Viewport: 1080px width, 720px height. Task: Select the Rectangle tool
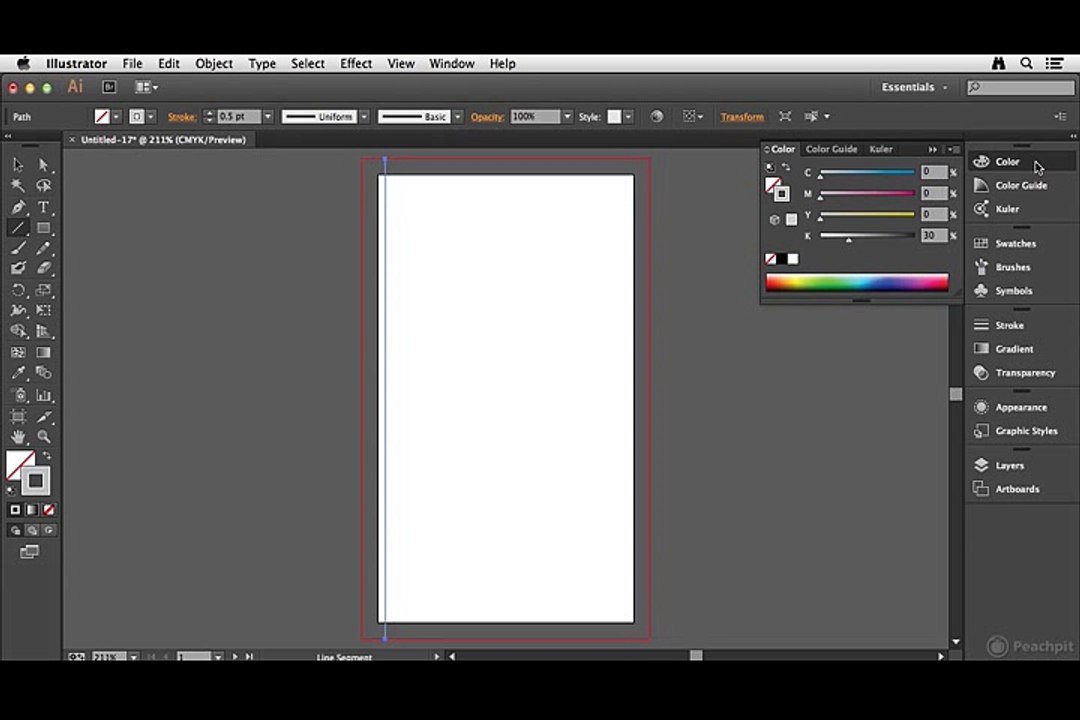43,227
